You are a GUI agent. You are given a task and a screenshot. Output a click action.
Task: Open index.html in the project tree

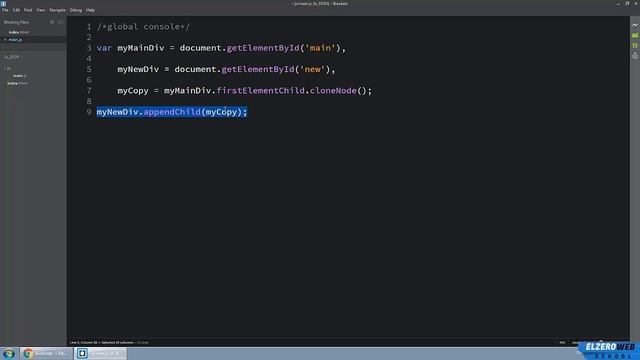[17, 83]
